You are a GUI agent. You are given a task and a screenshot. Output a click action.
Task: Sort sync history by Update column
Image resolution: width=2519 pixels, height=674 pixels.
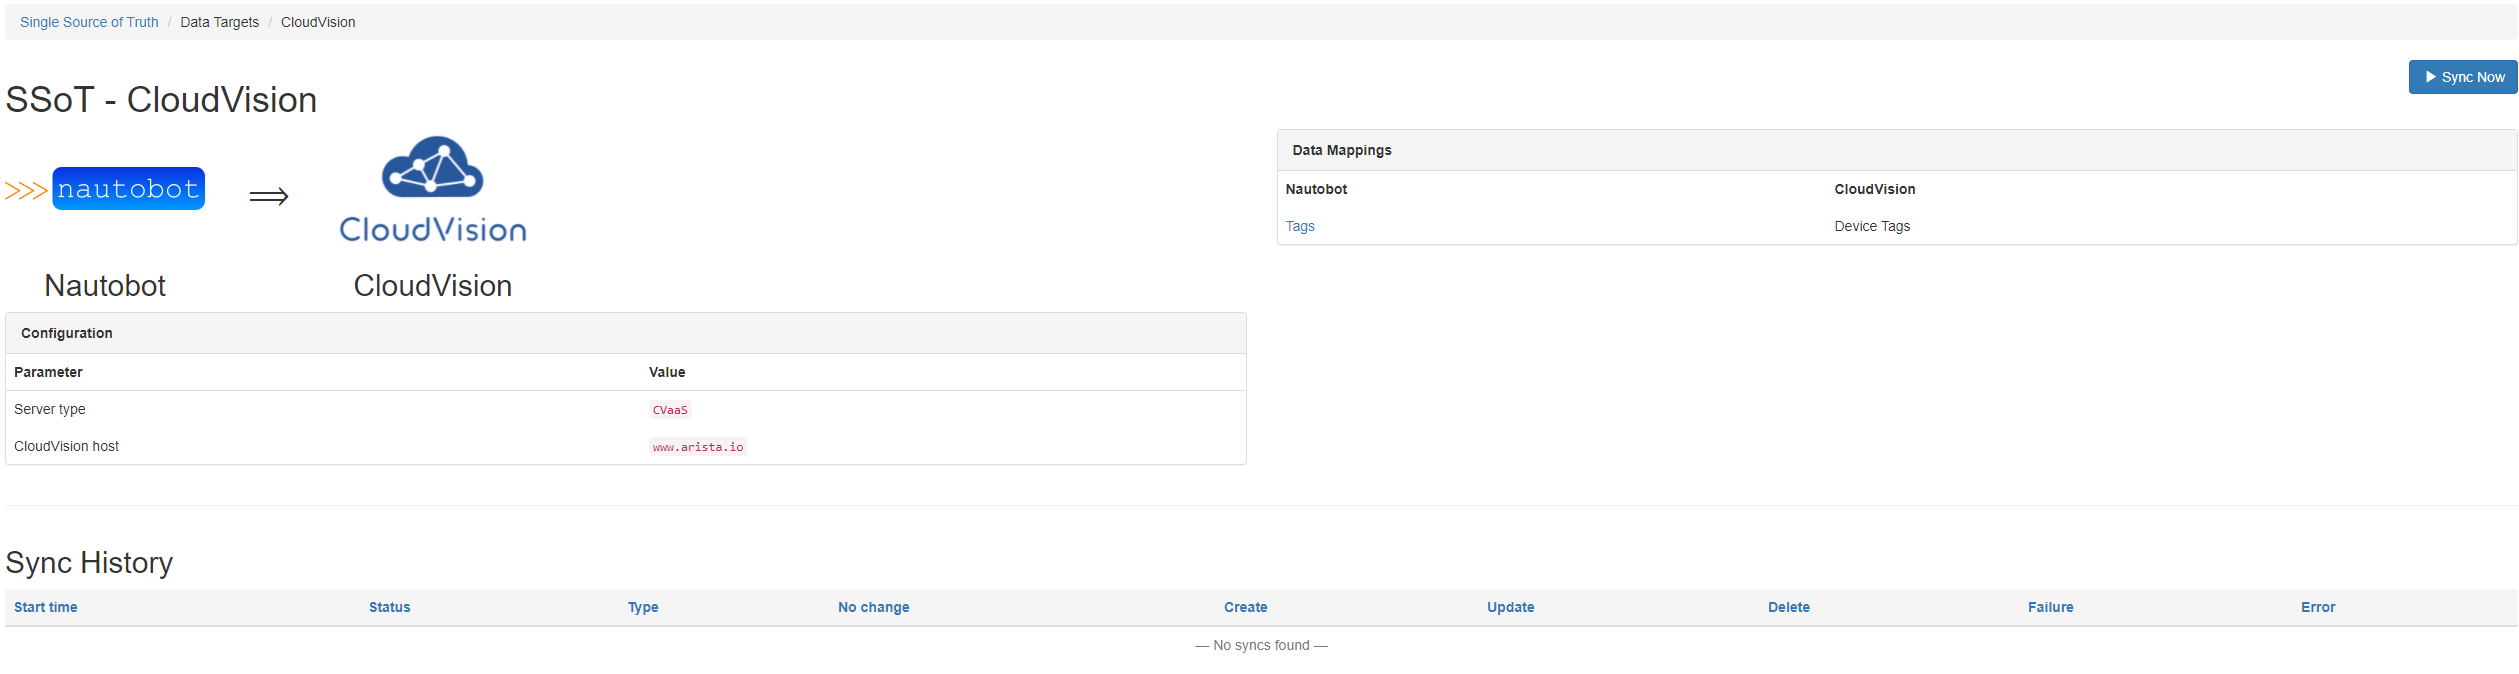pyautogui.click(x=1511, y=607)
